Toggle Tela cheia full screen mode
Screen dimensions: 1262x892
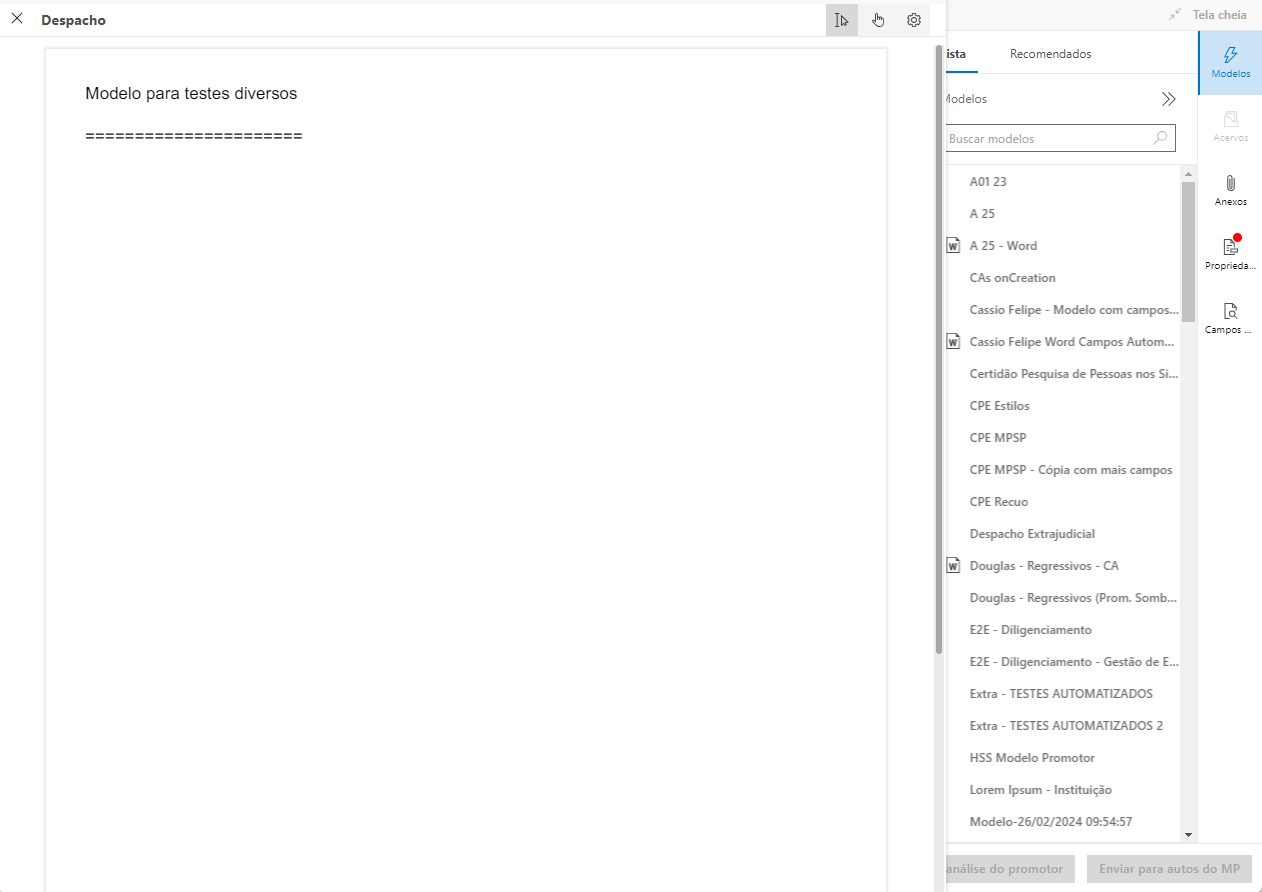(1211, 15)
